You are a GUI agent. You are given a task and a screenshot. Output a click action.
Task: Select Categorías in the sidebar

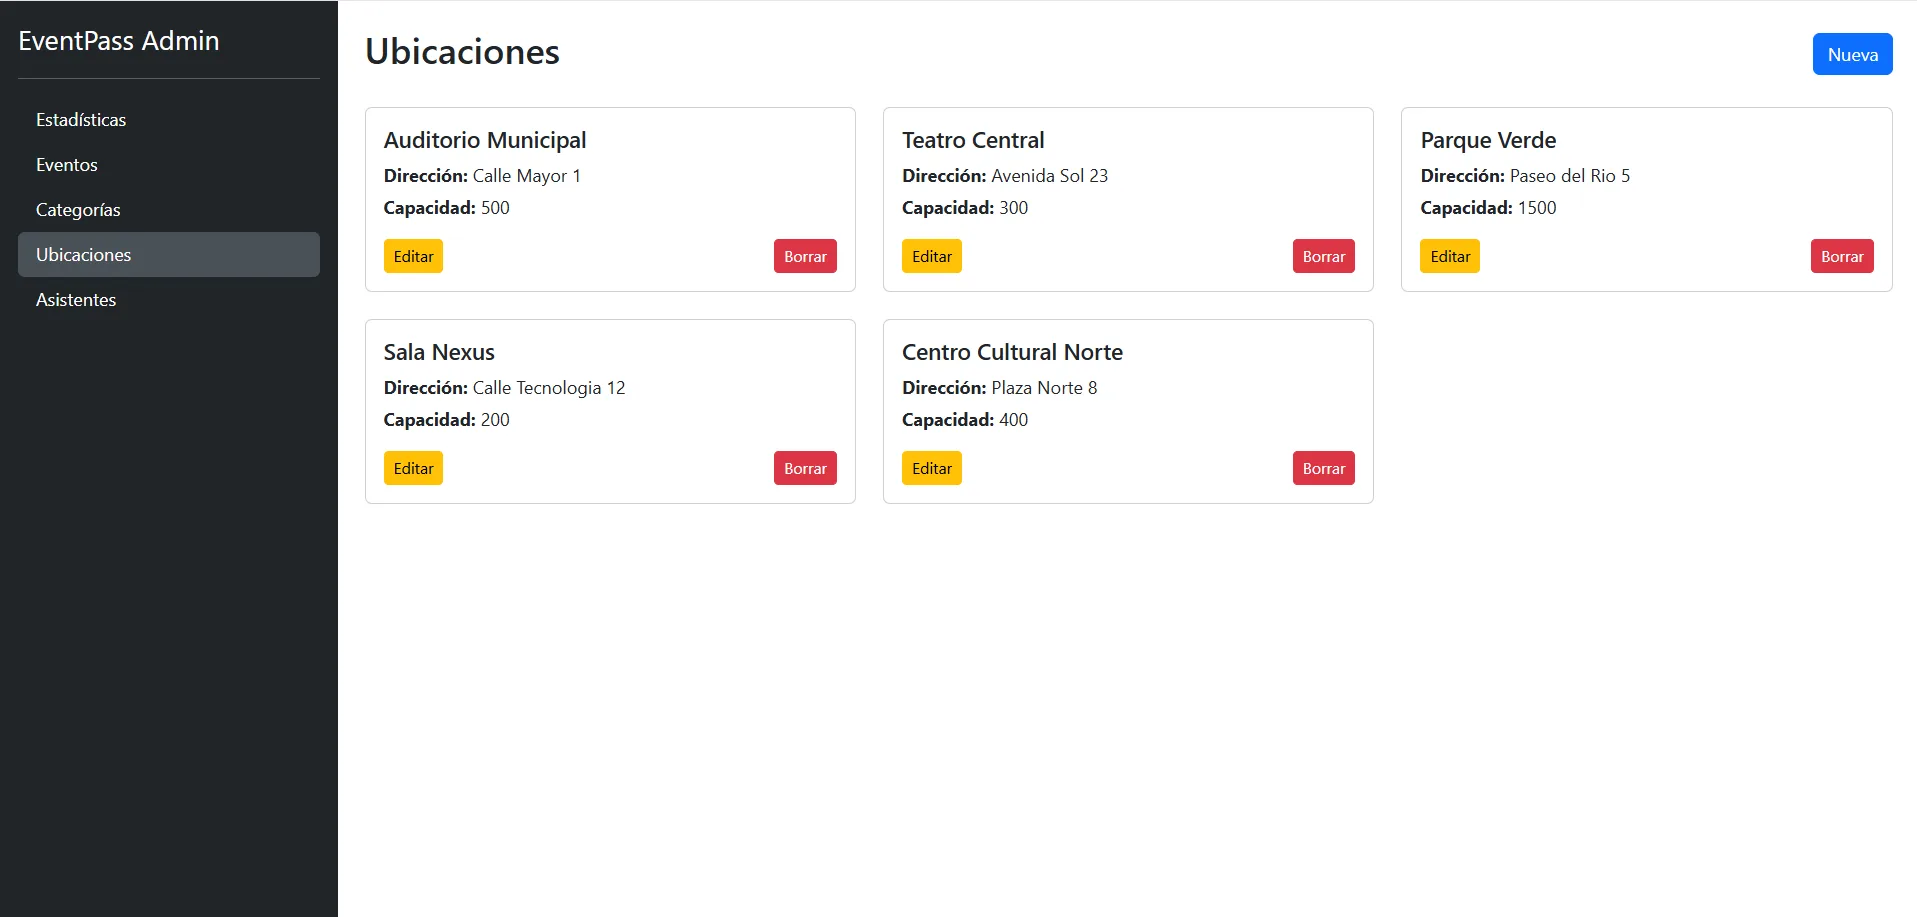tap(169, 210)
